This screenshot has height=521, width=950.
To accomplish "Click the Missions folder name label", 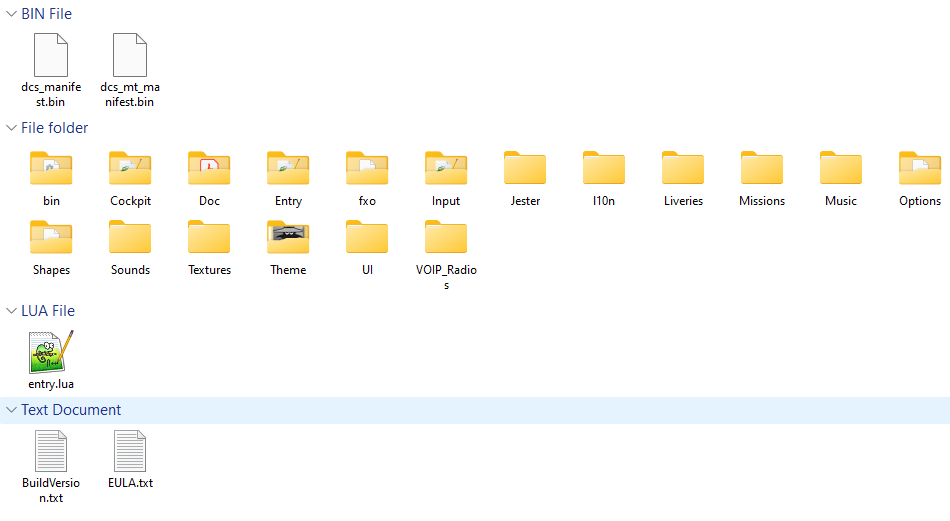I will pyautogui.click(x=762, y=201).
